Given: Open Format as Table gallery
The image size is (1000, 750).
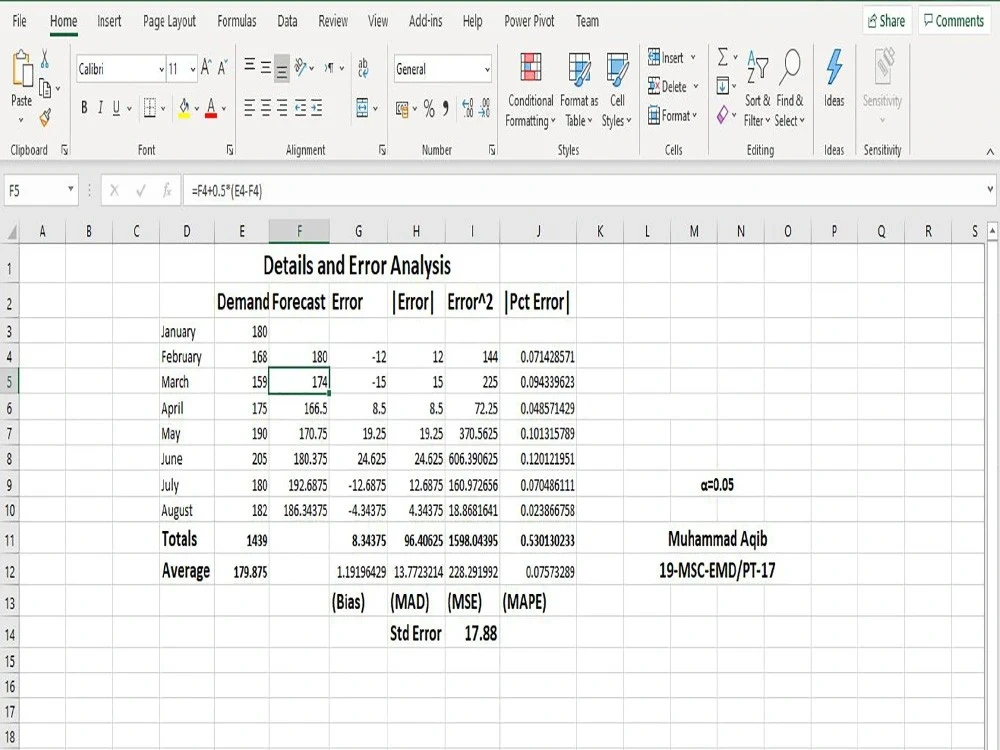Looking at the screenshot, I should click(579, 91).
